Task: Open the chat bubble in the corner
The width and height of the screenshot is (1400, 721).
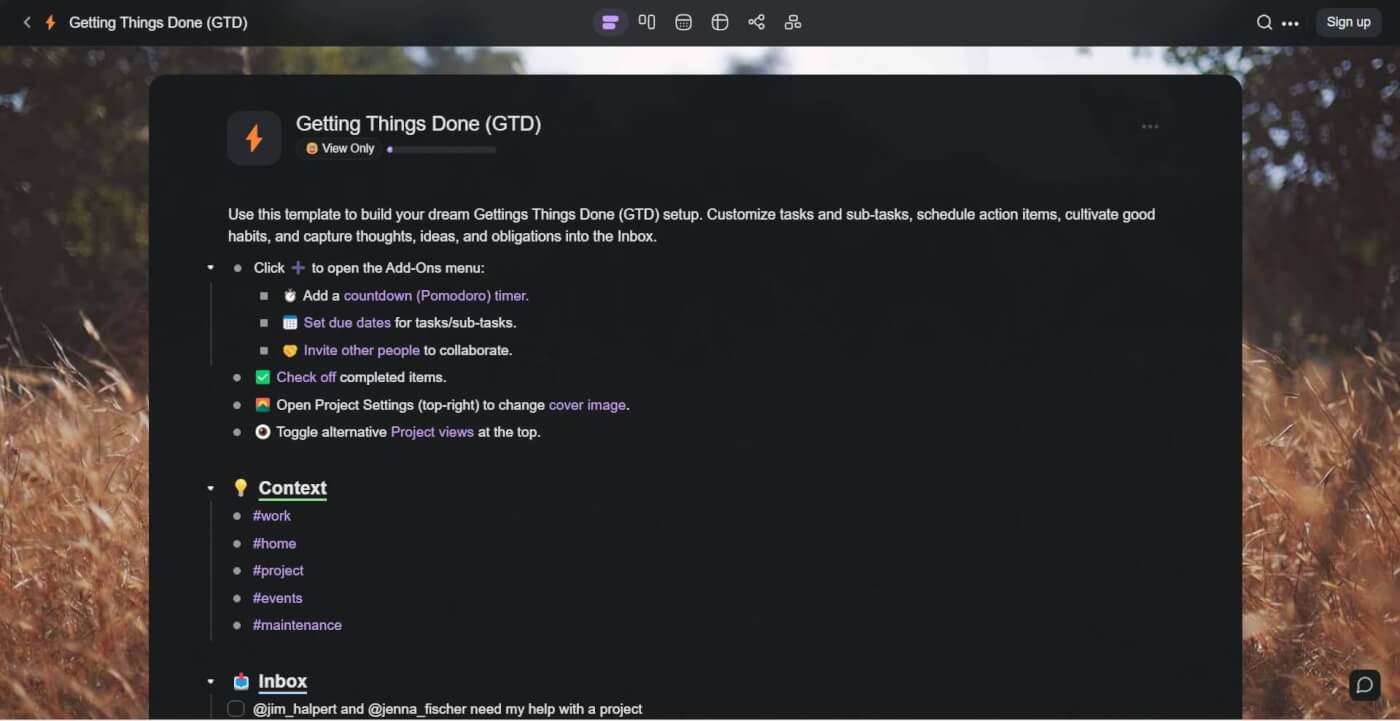Action: pyautogui.click(x=1364, y=685)
